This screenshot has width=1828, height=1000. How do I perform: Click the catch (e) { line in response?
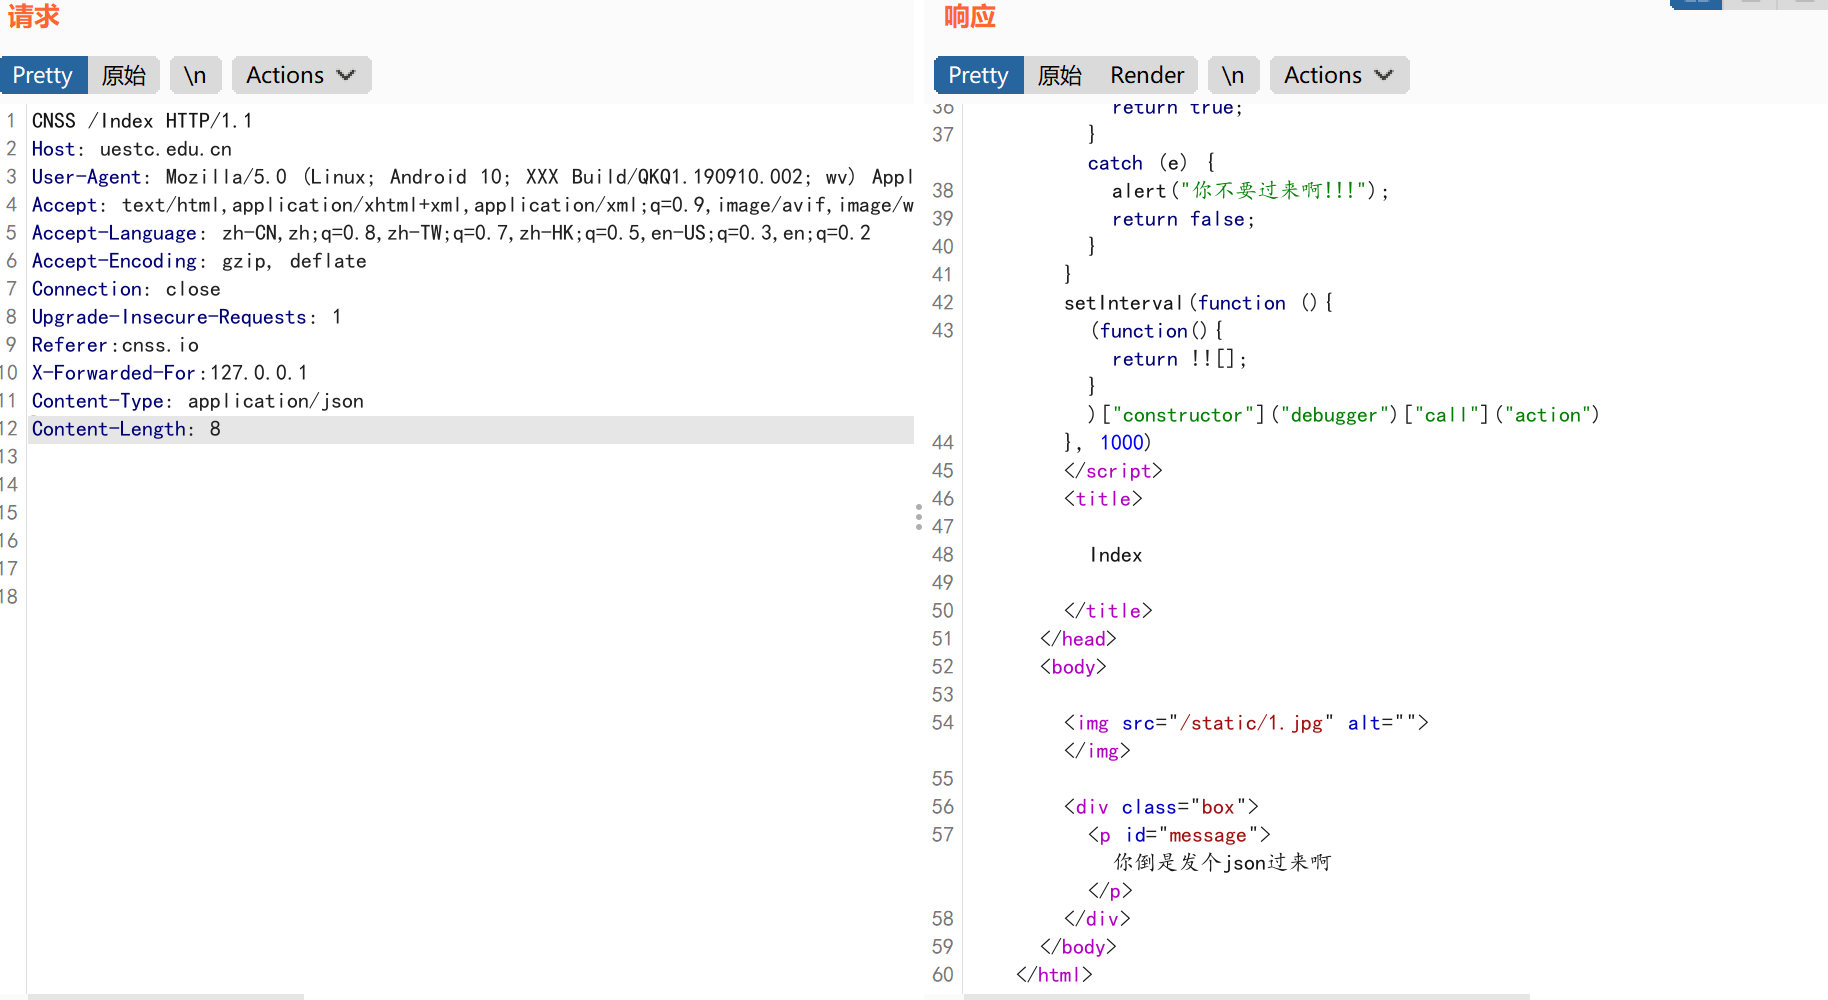coord(1152,163)
